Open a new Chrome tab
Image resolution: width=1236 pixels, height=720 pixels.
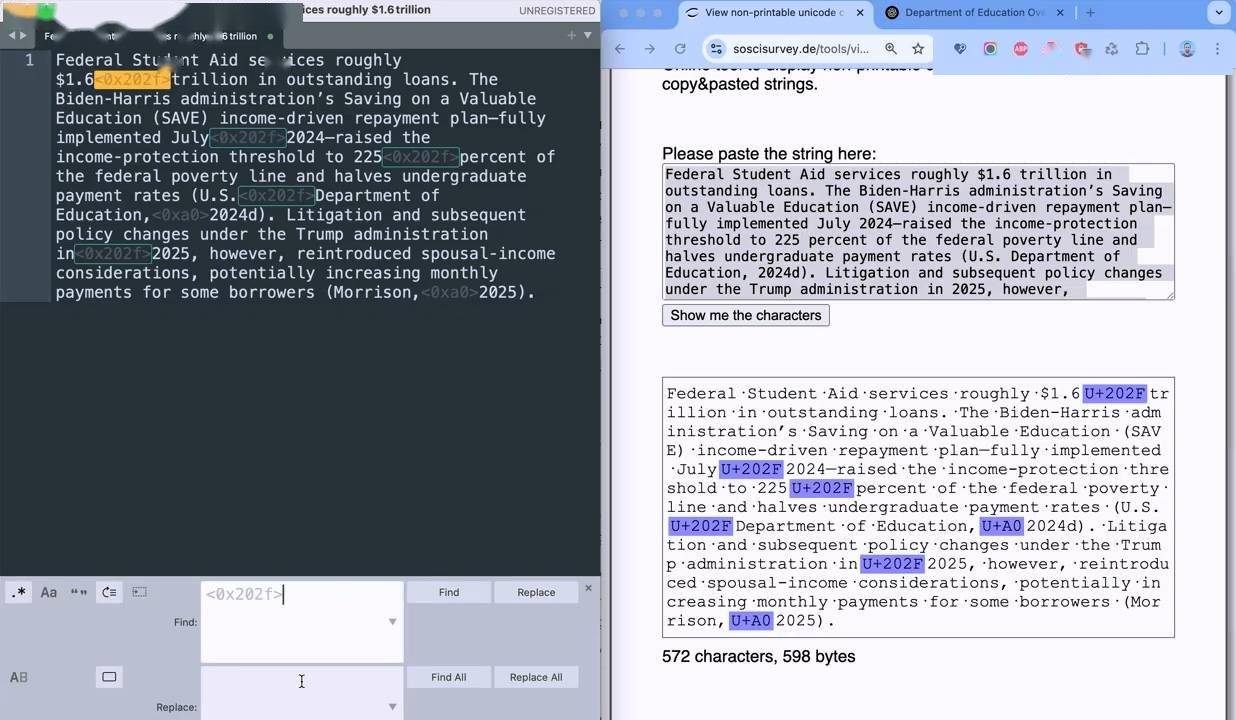1090,12
